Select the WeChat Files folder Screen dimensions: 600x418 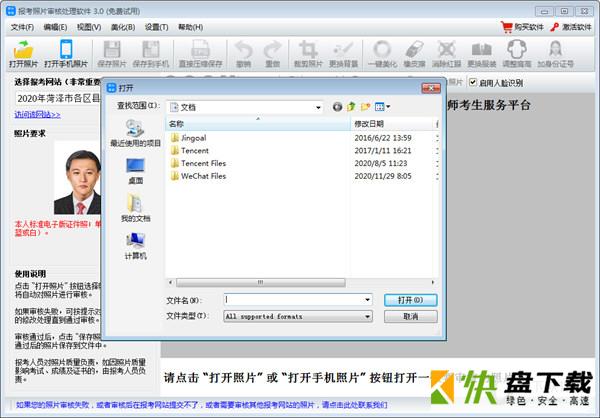pyautogui.click(x=203, y=176)
